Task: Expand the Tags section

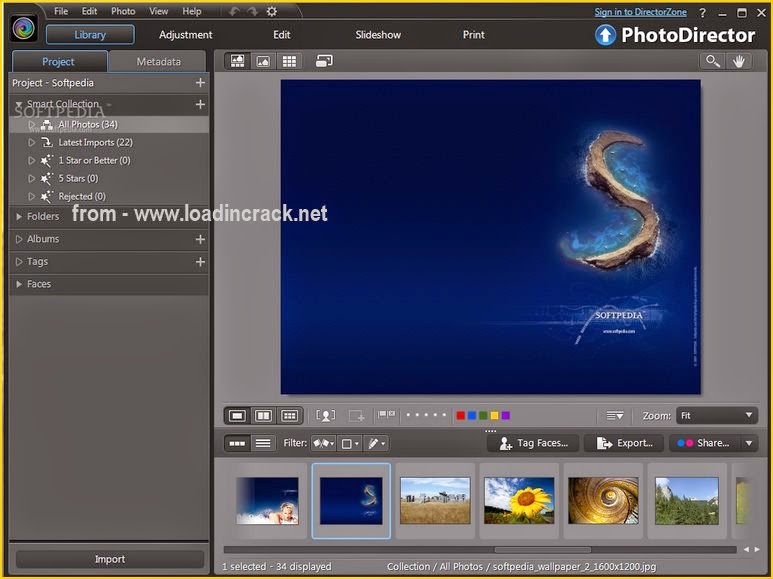Action: pyautogui.click(x=19, y=261)
